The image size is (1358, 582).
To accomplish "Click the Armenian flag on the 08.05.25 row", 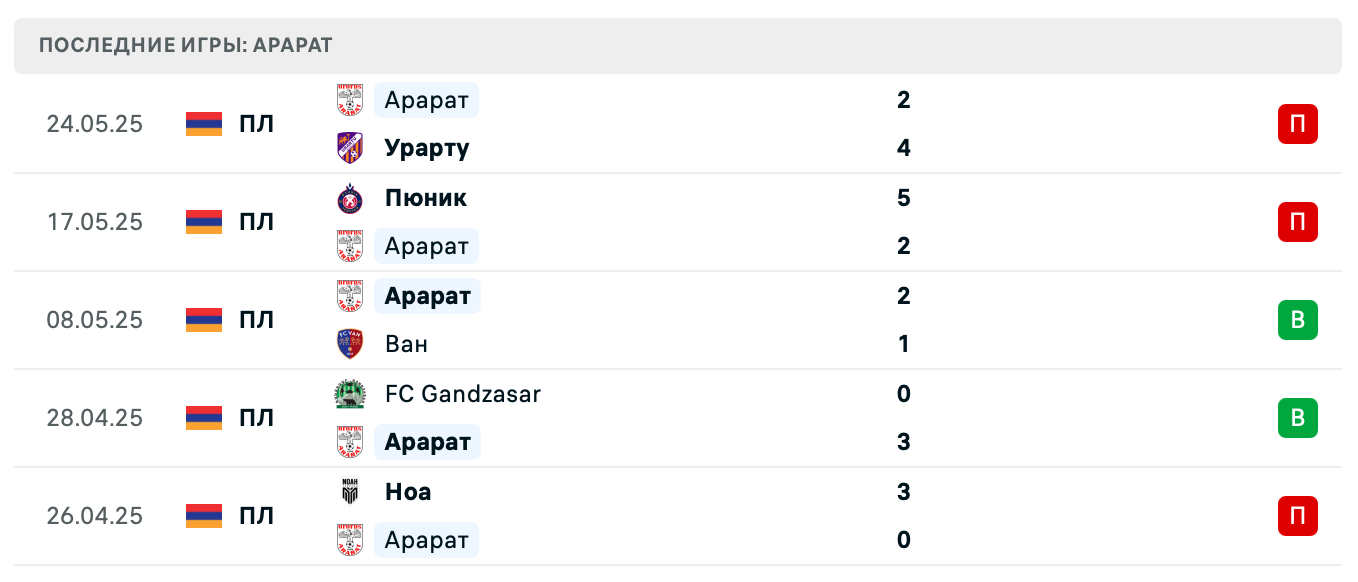I will (x=203, y=320).
